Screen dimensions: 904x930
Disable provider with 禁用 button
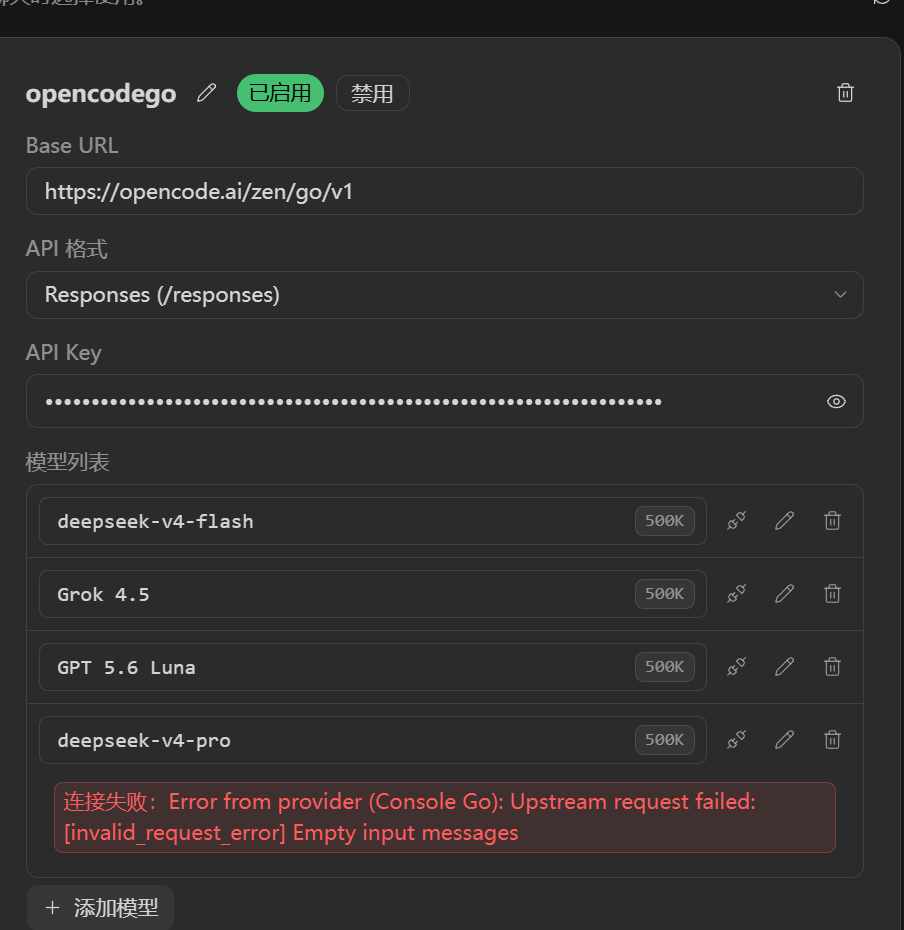point(373,93)
